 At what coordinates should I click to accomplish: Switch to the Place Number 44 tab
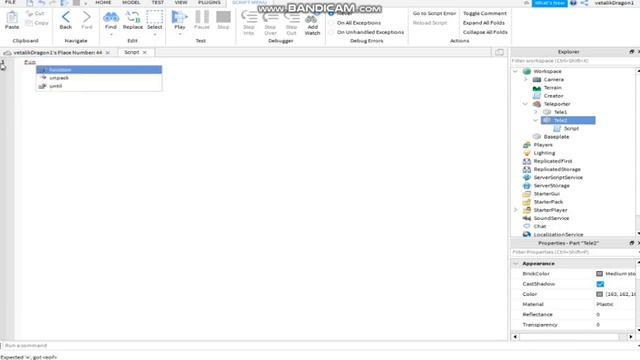tap(58, 53)
